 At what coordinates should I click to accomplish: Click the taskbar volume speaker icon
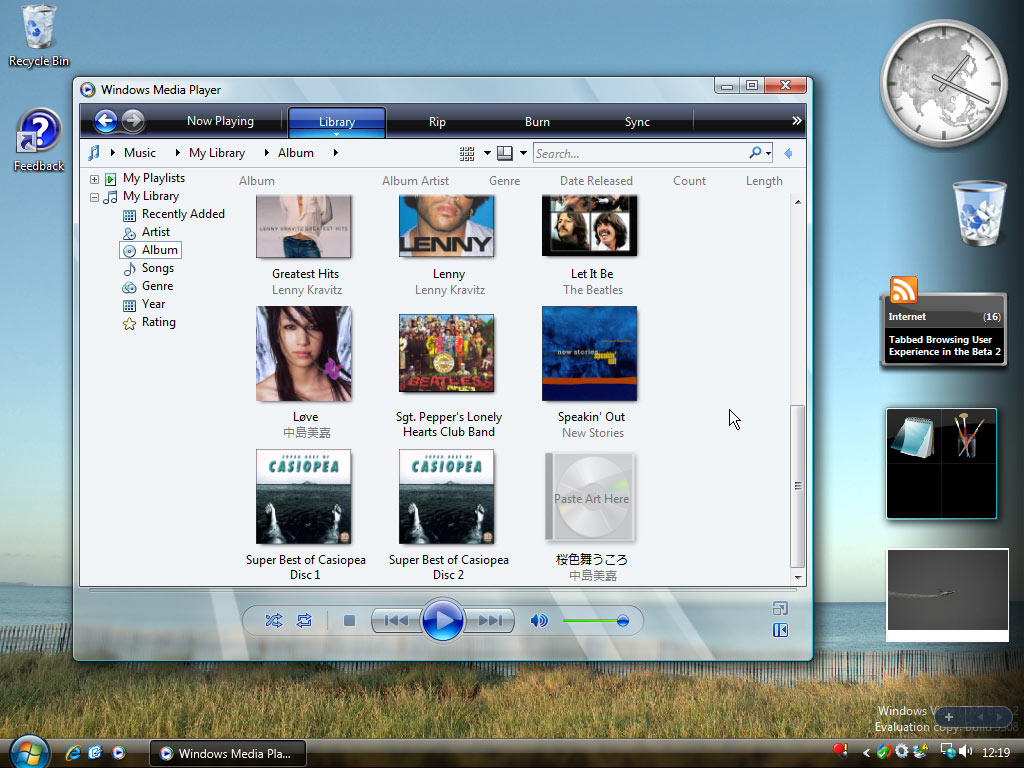coord(966,752)
